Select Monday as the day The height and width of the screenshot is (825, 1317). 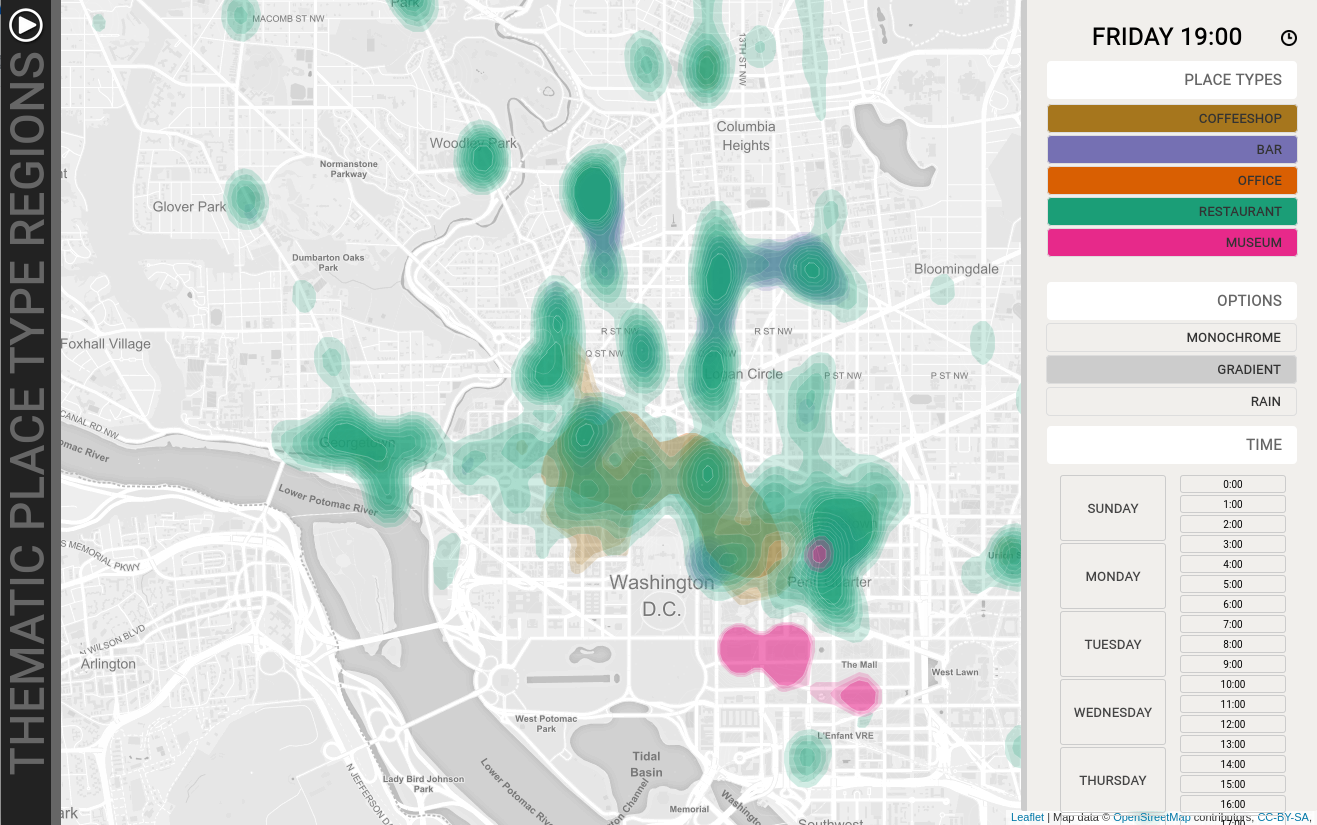click(x=1113, y=576)
